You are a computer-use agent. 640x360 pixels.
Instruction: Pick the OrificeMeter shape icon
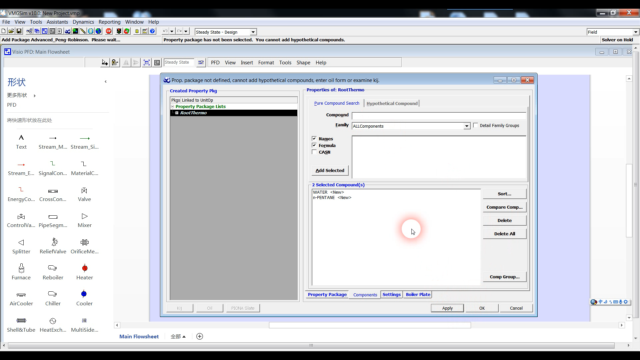[x=84, y=242]
